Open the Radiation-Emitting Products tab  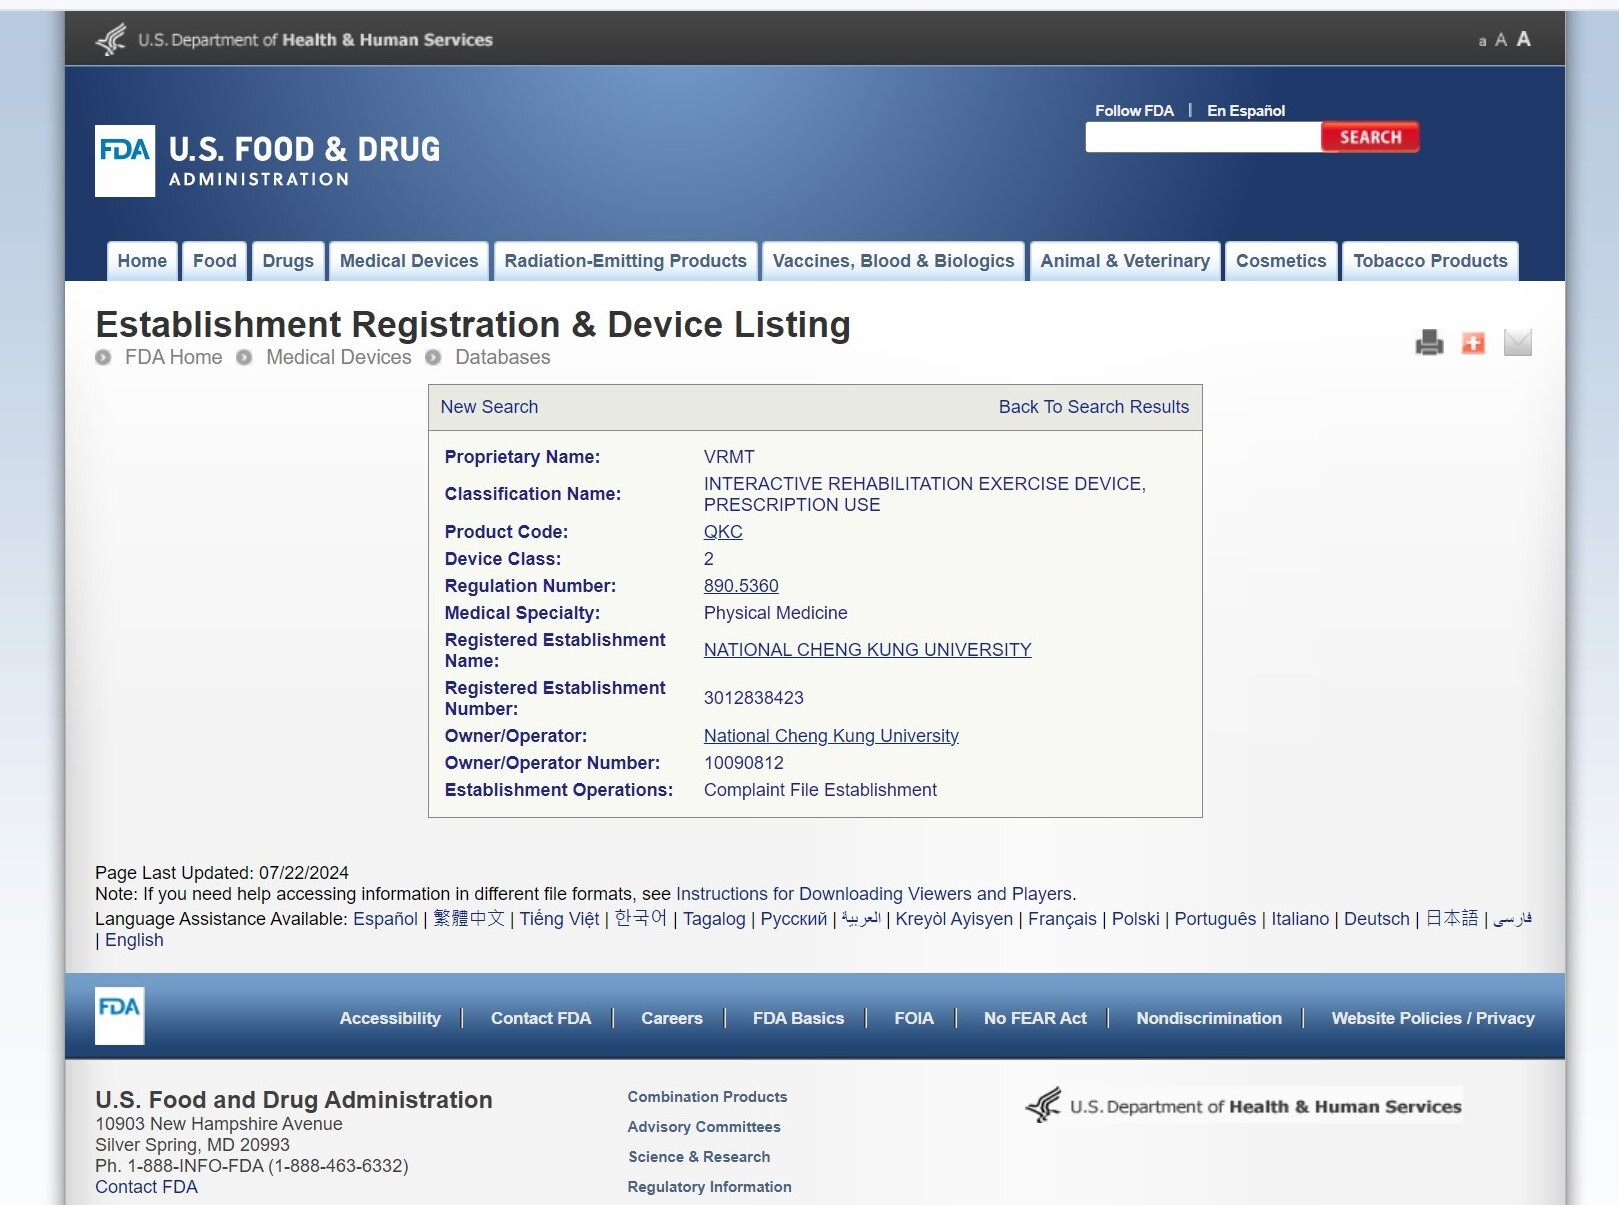(626, 261)
